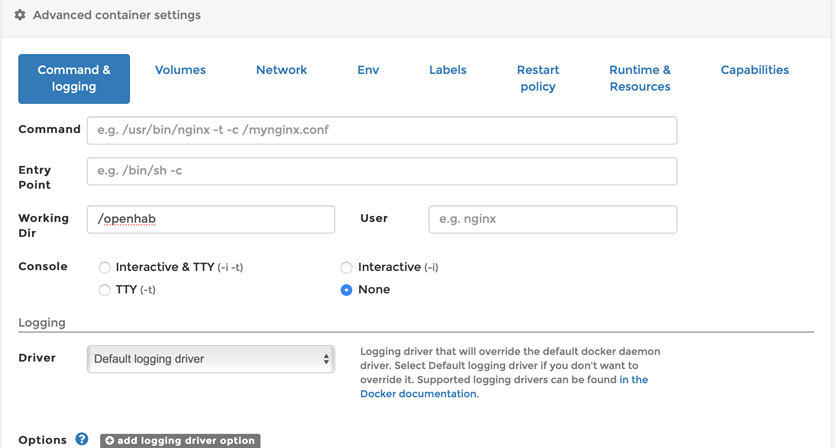Go to the Env tab
Viewport: 836px width, 448px height.
click(368, 70)
